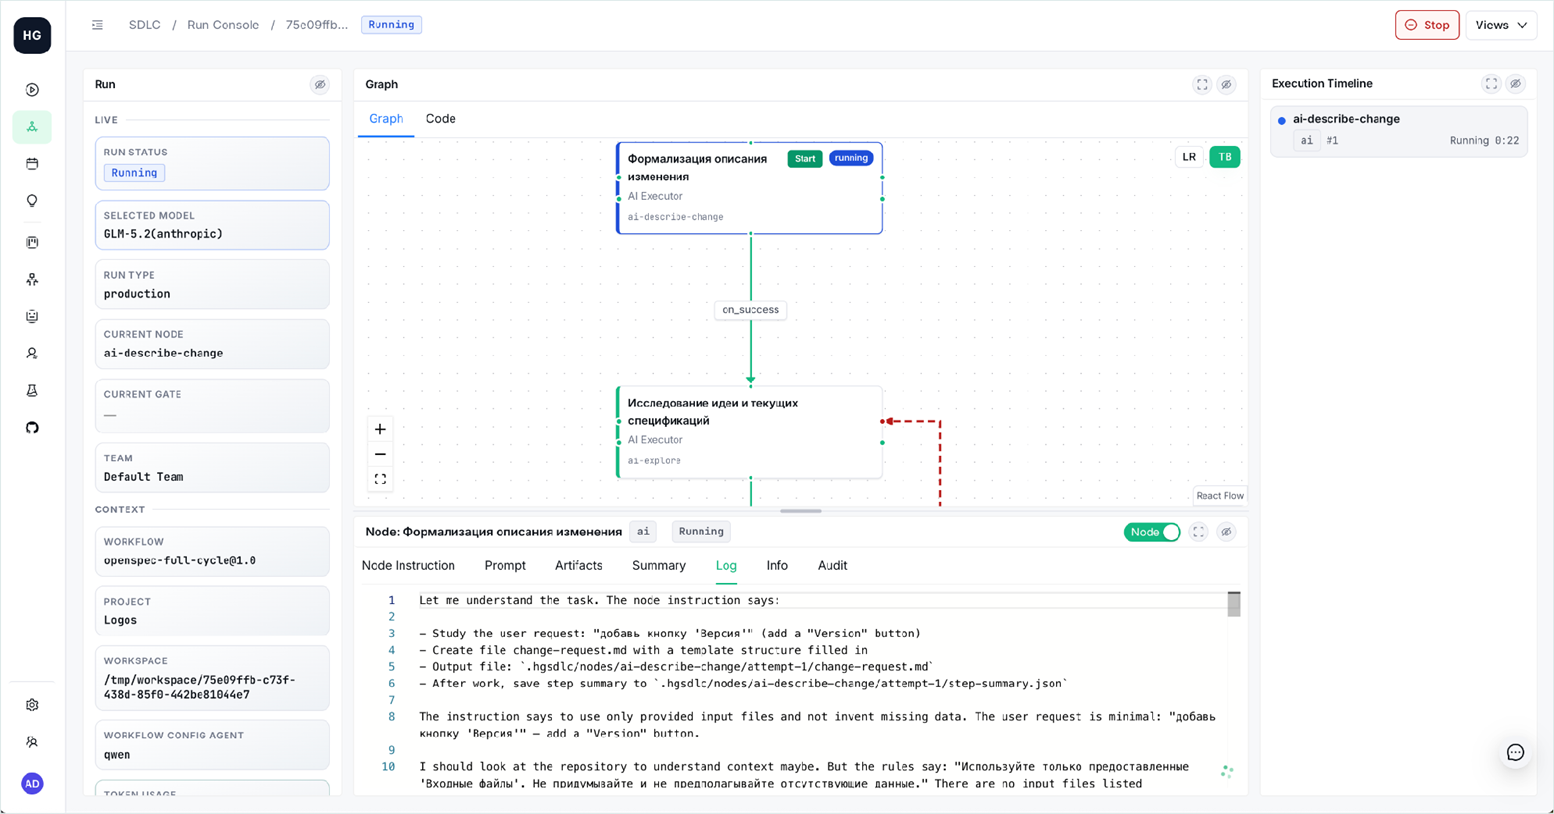Zoom out on the graph canvas
Viewport: 1554px width, 814px height.
380,454
